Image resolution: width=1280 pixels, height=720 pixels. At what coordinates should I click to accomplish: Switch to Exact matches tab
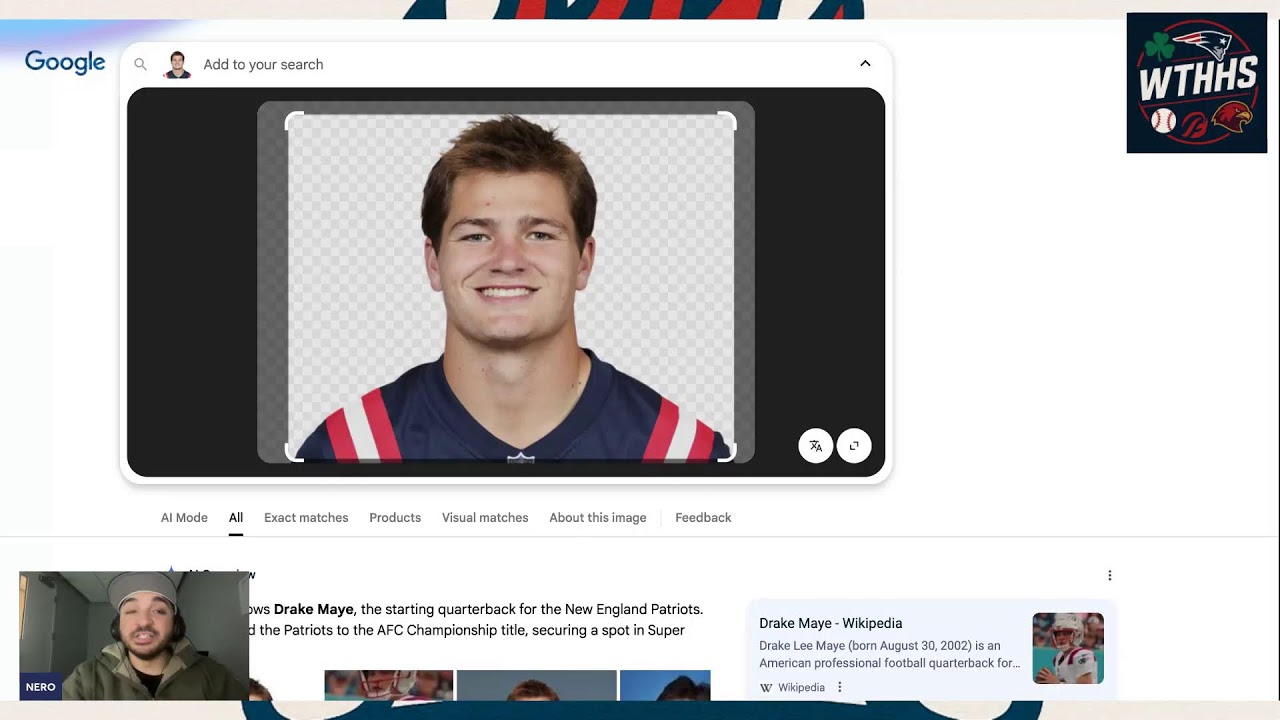point(306,518)
